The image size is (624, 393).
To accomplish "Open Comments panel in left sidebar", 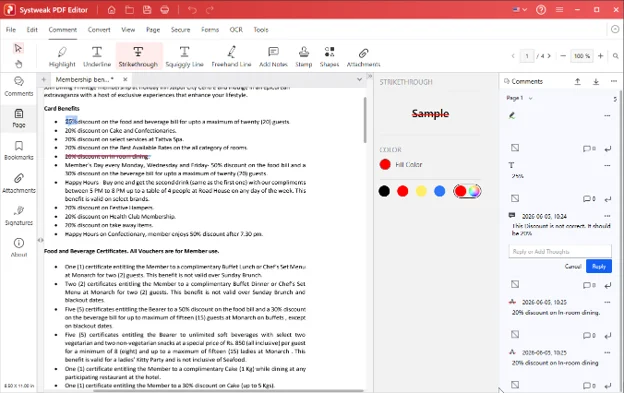I will (x=19, y=86).
